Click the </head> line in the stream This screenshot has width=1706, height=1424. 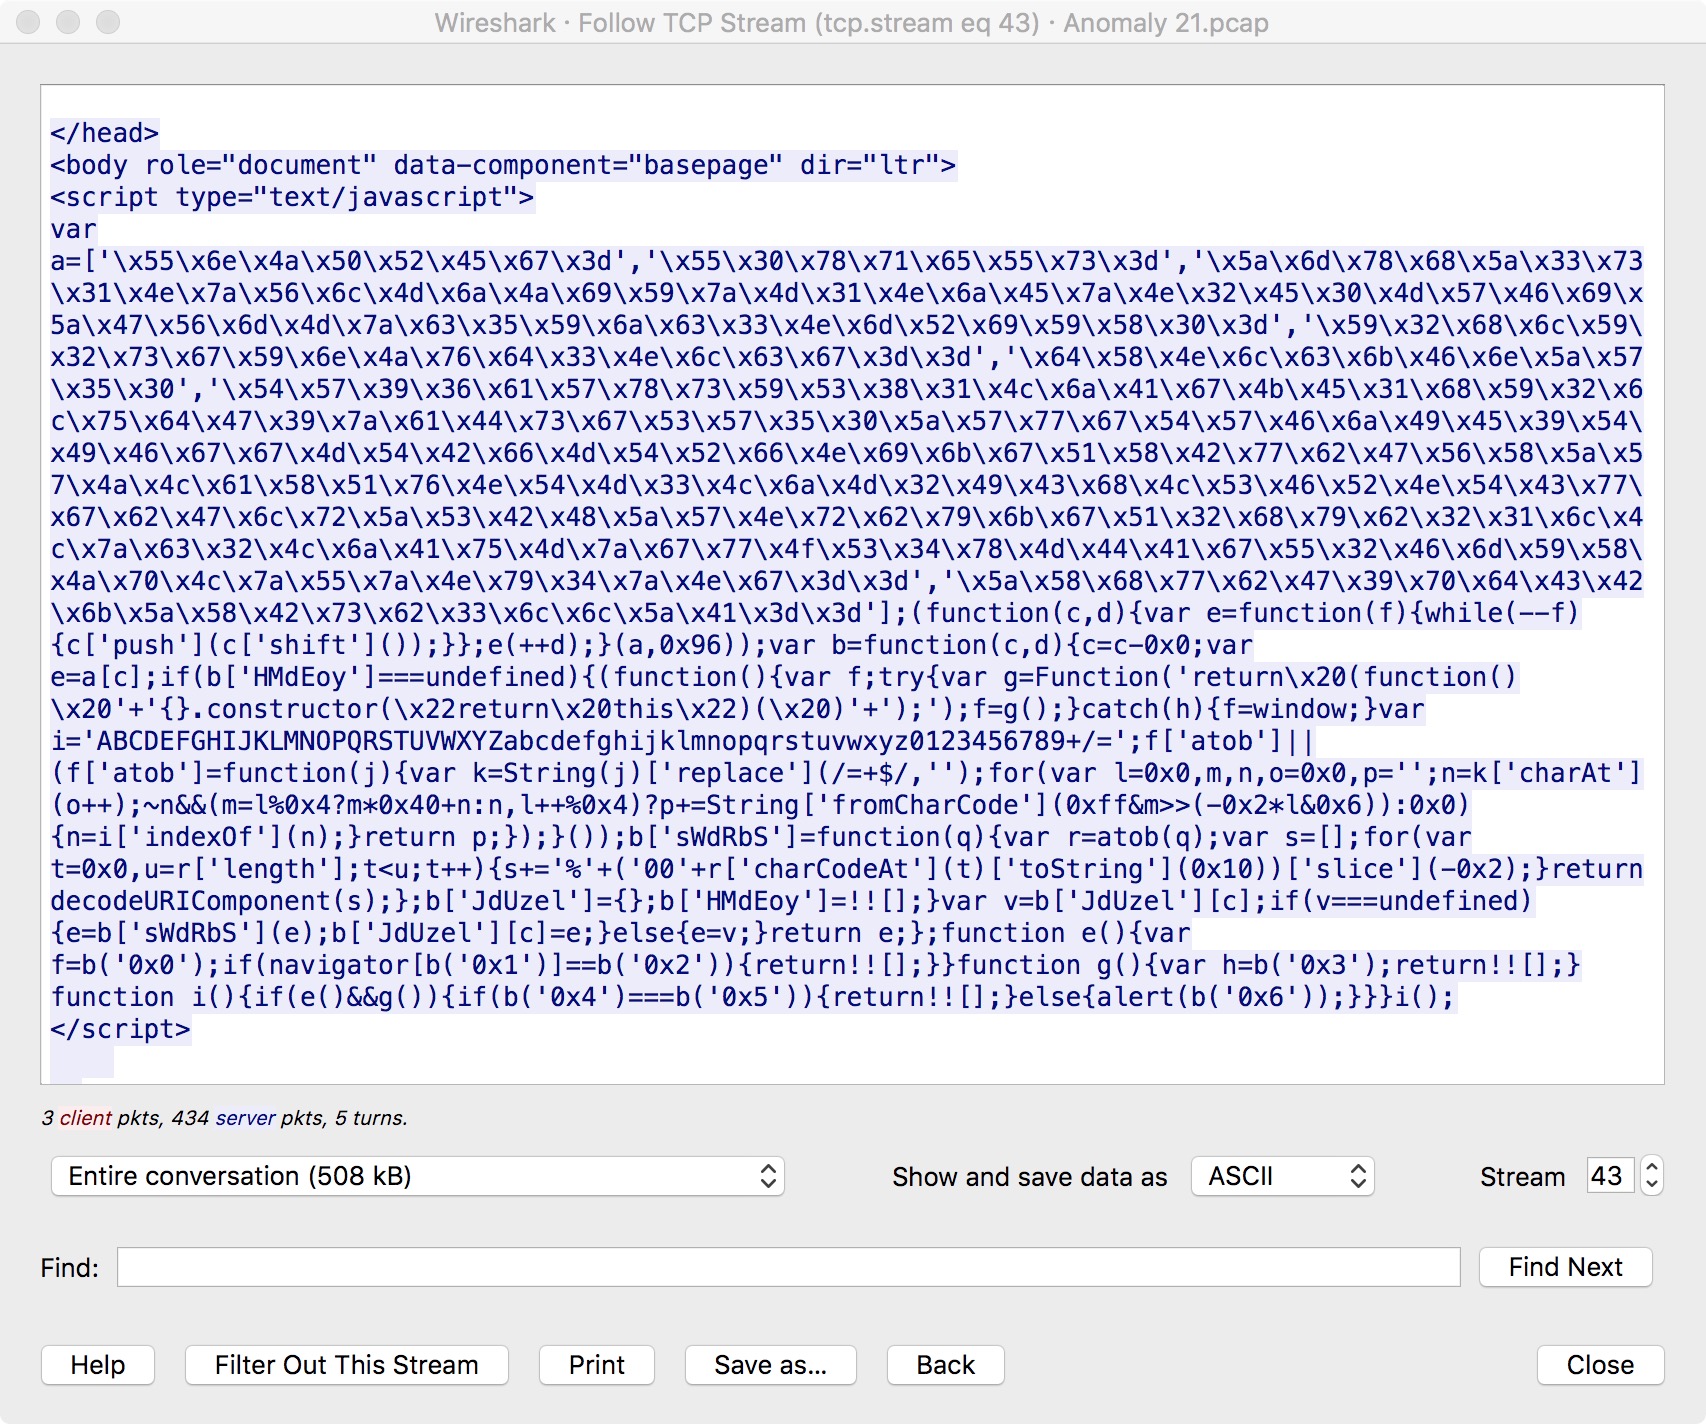click(x=104, y=133)
